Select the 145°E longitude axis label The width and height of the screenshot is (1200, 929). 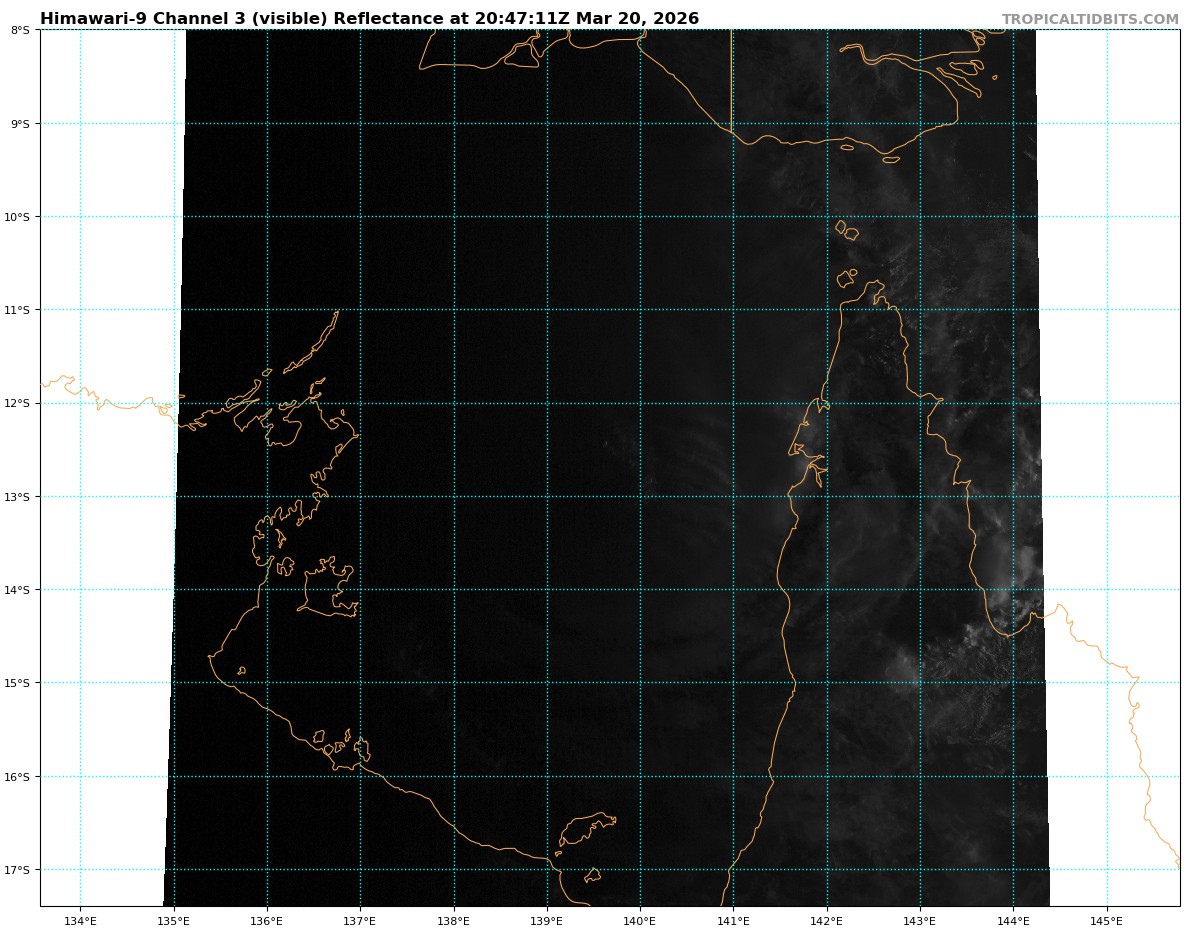(1106, 920)
